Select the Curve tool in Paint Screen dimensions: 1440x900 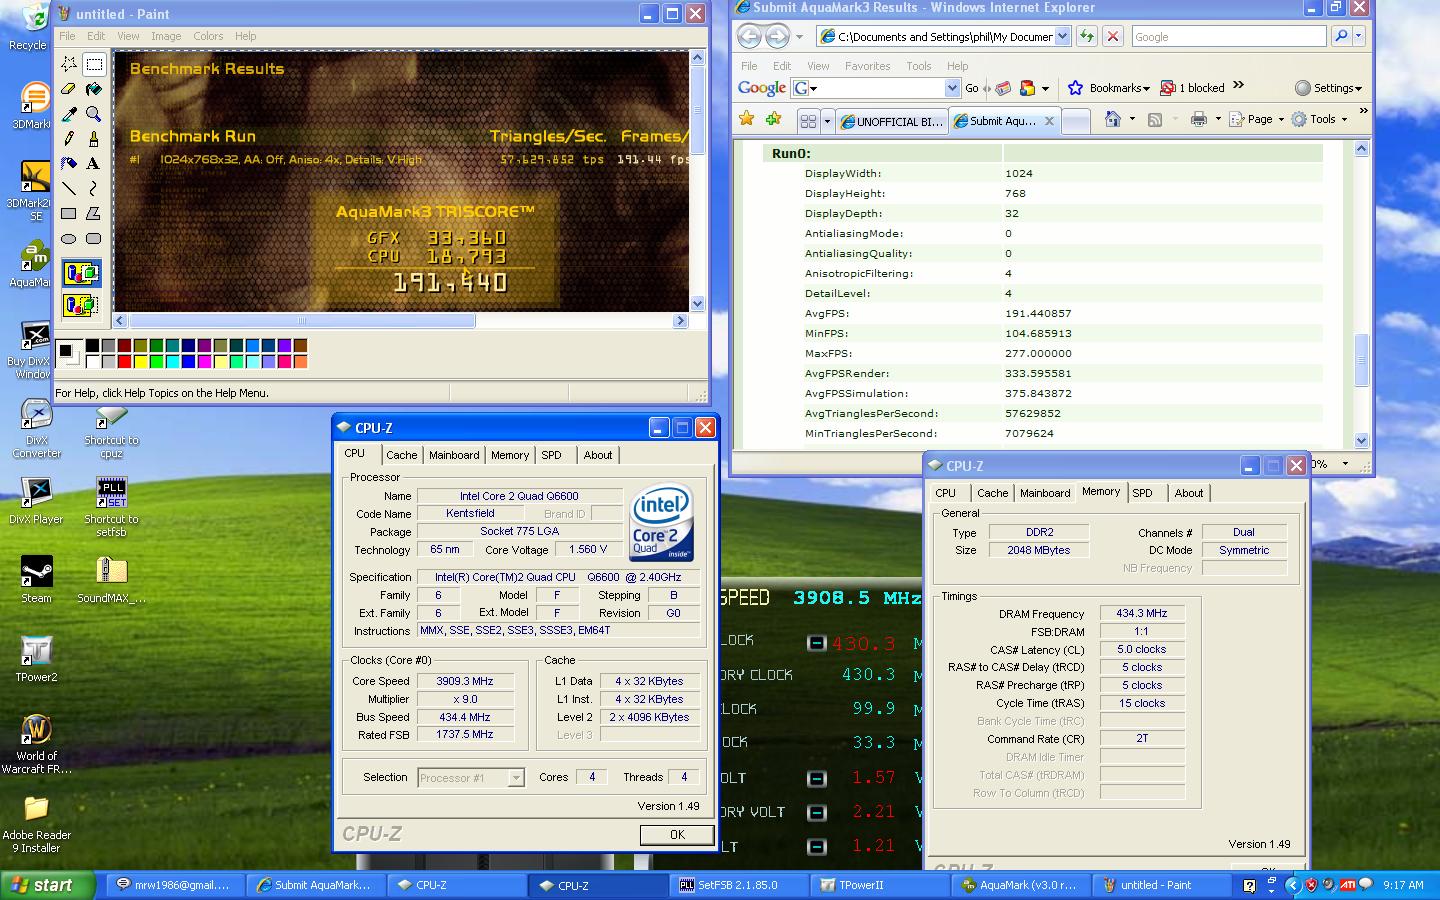(x=94, y=189)
